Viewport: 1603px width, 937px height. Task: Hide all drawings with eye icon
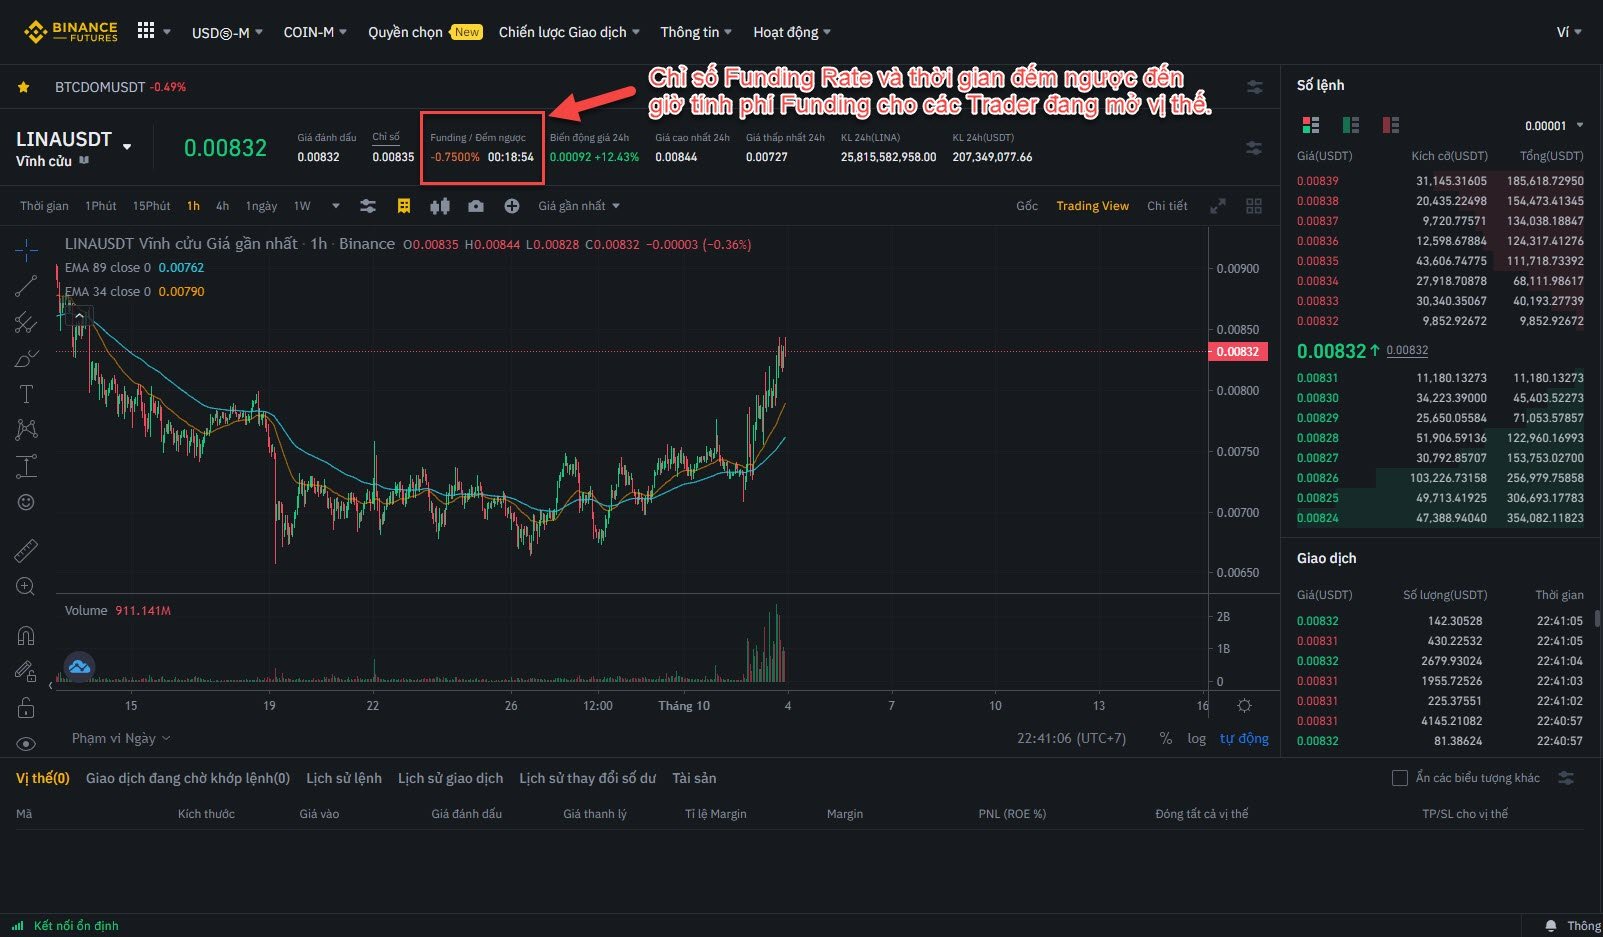click(26, 744)
